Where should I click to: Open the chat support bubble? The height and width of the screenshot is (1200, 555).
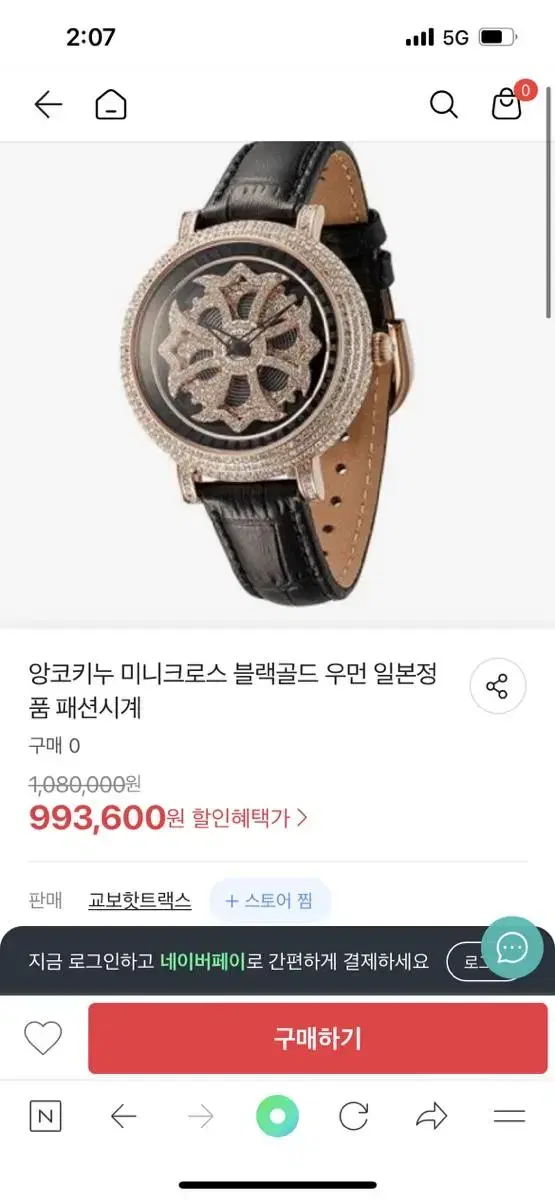512,947
